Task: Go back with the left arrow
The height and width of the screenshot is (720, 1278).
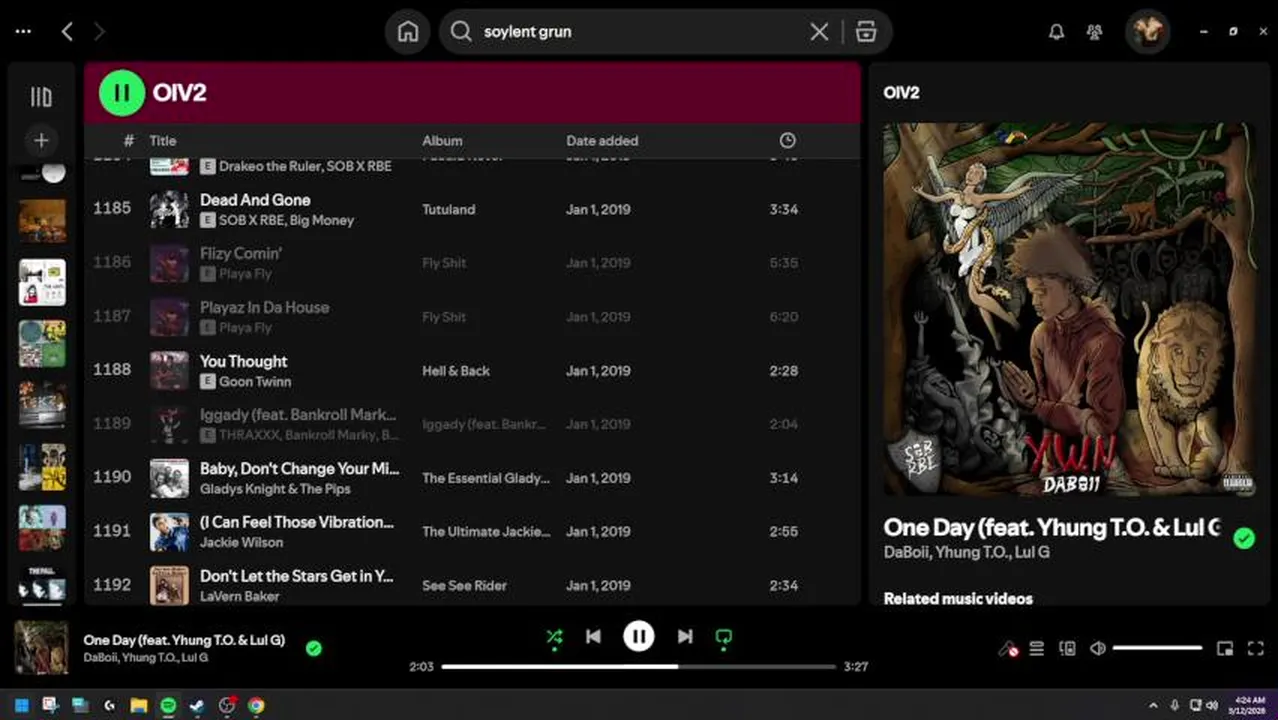Action: click(67, 32)
